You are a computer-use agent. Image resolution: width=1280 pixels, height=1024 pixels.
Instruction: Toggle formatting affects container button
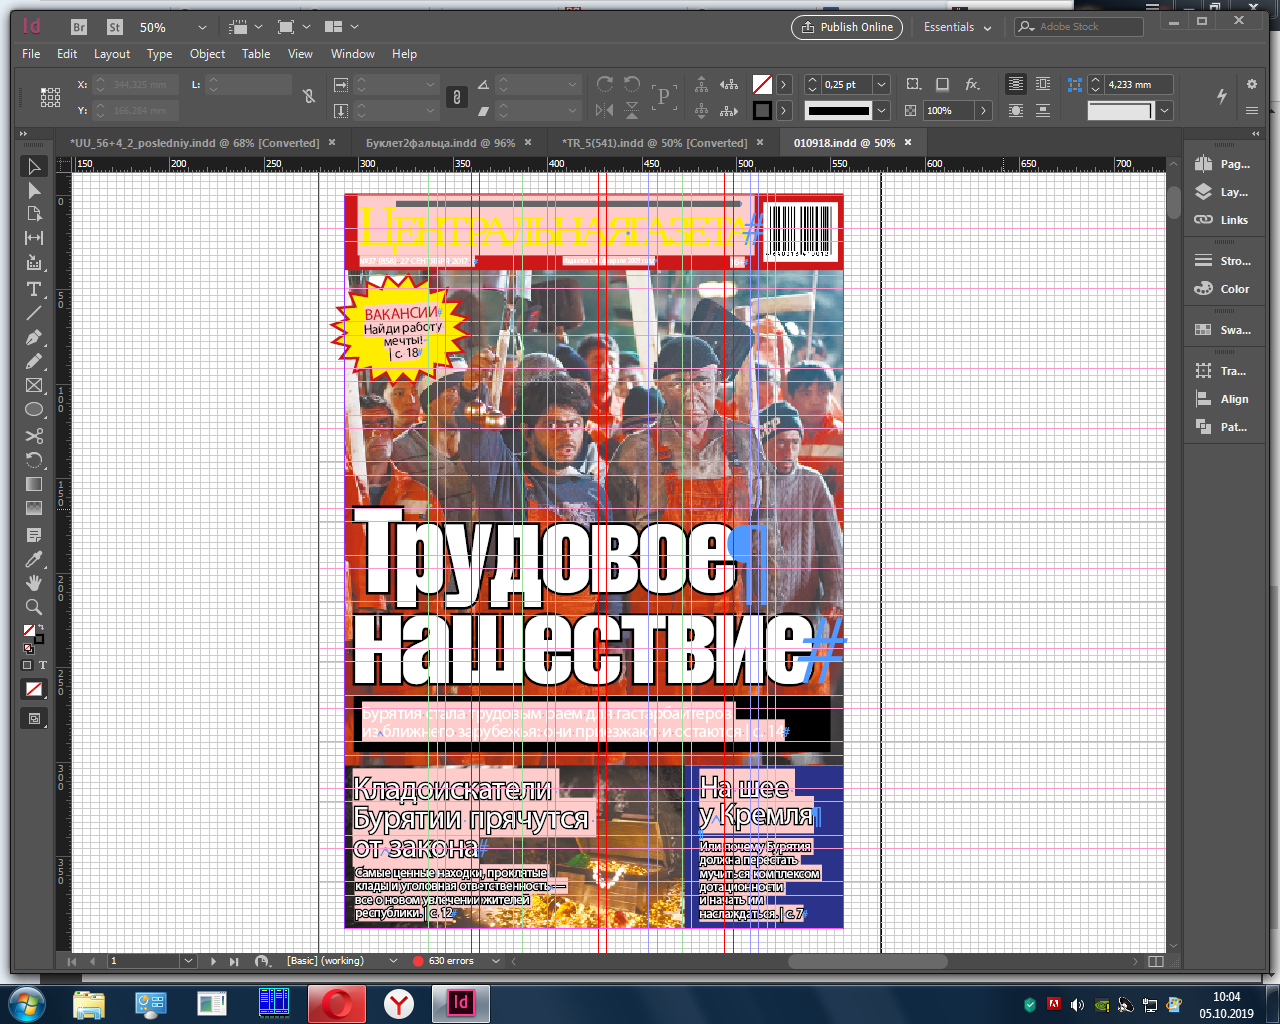[x=27, y=665]
